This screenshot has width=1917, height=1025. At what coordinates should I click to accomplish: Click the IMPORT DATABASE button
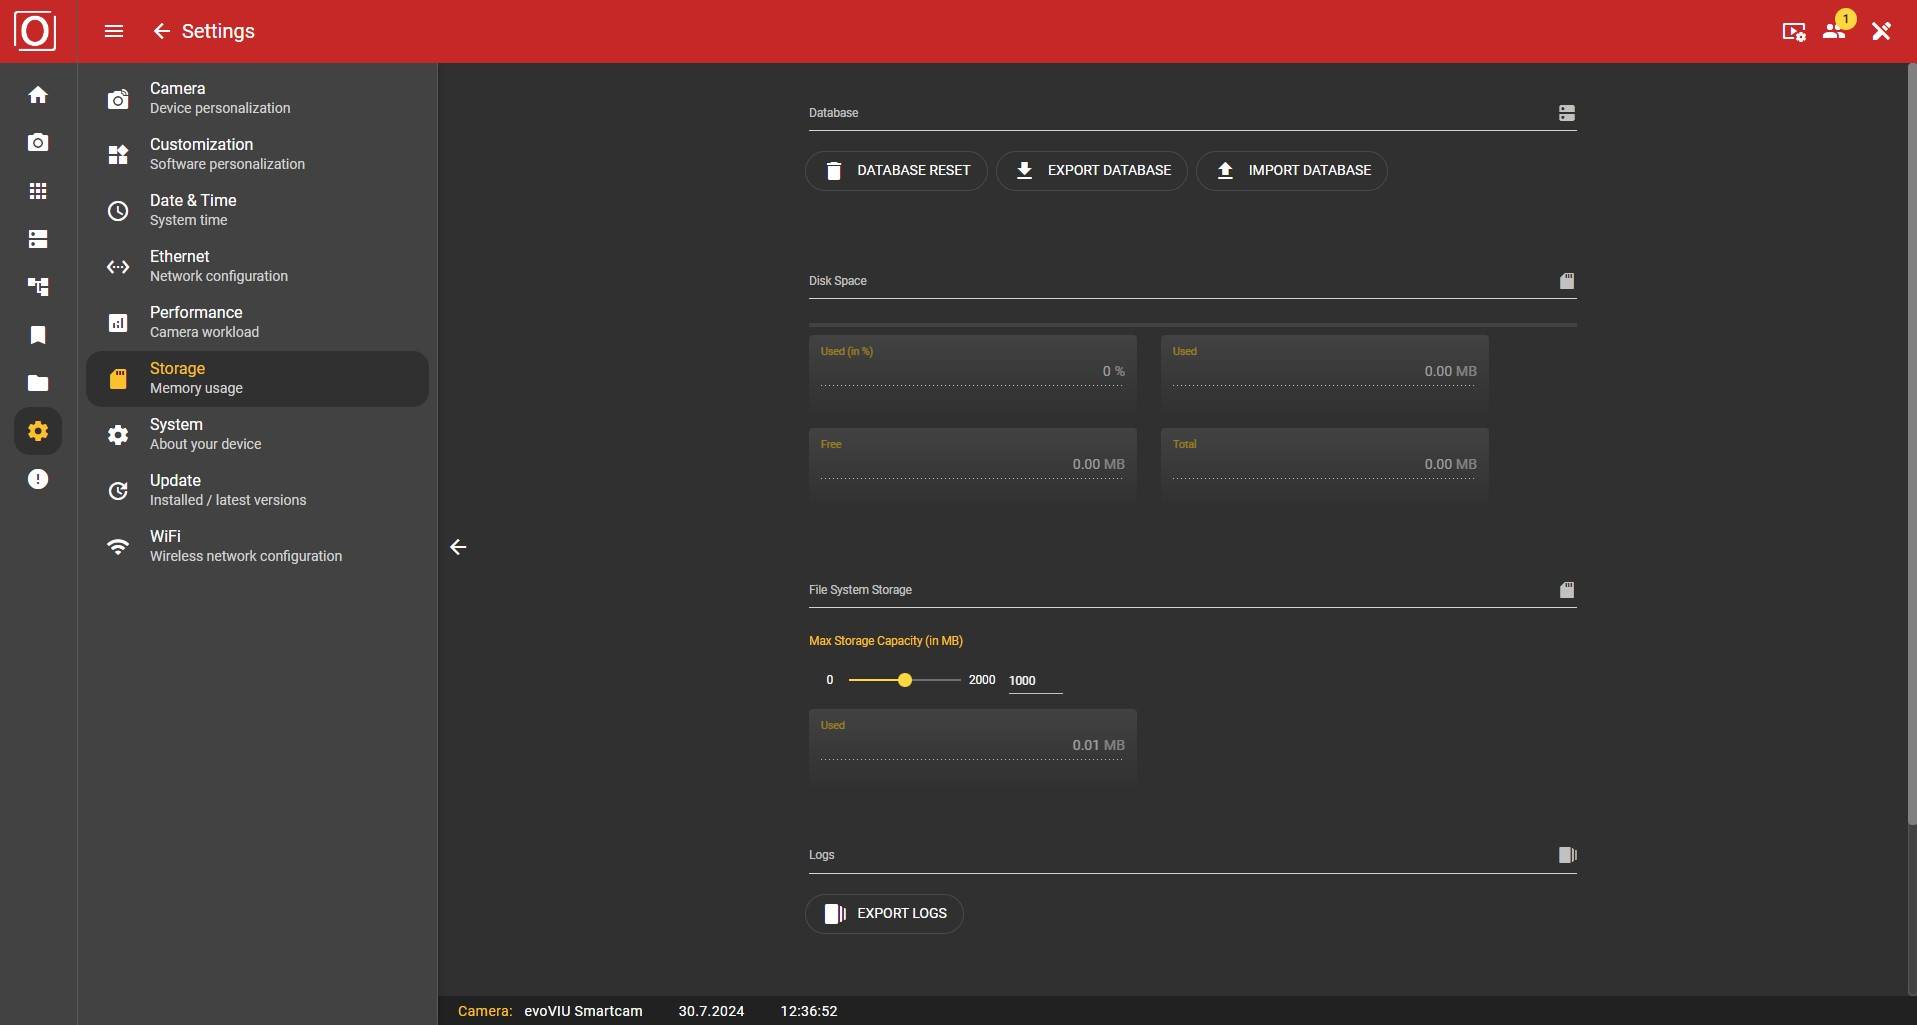[x=1292, y=171]
